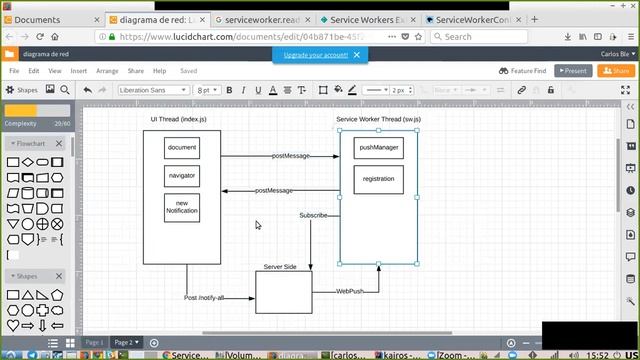Image resolution: width=640 pixels, height=360 pixels.
Task: Open the Carlos Ble account menu
Action: (618, 54)
